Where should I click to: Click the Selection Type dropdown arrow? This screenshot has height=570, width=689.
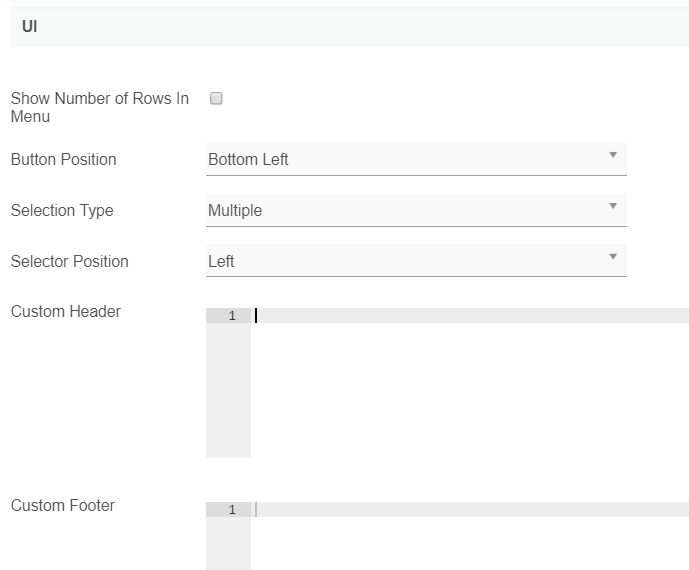pos(612,207)
